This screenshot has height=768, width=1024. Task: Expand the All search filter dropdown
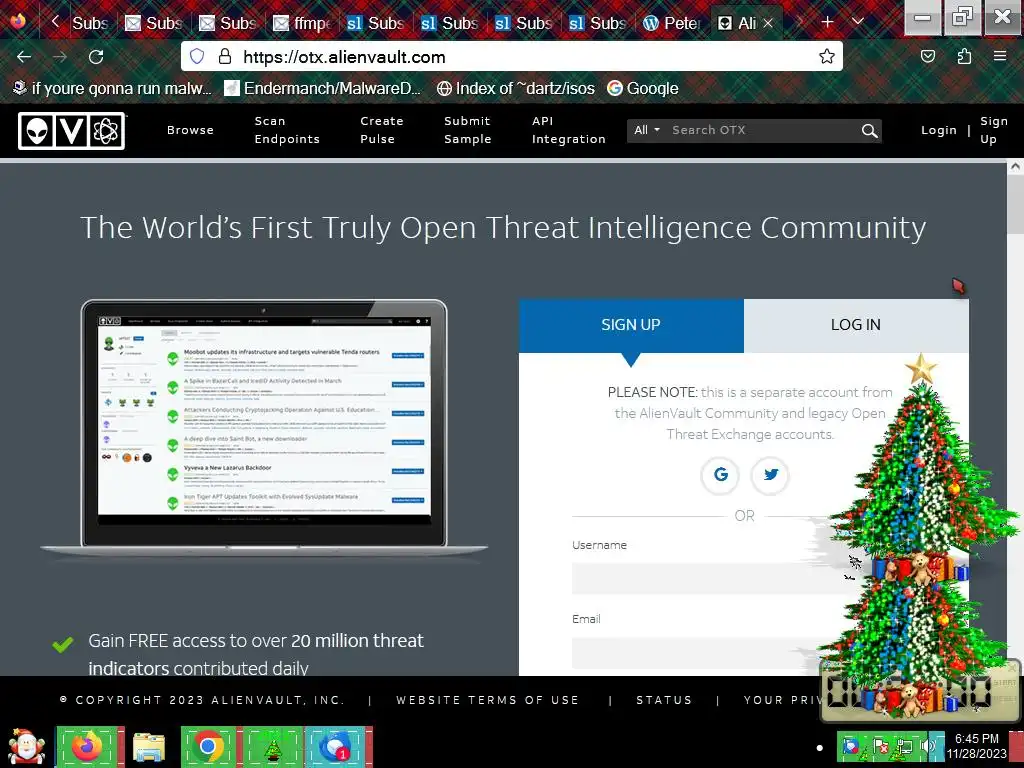pos(647,130)
